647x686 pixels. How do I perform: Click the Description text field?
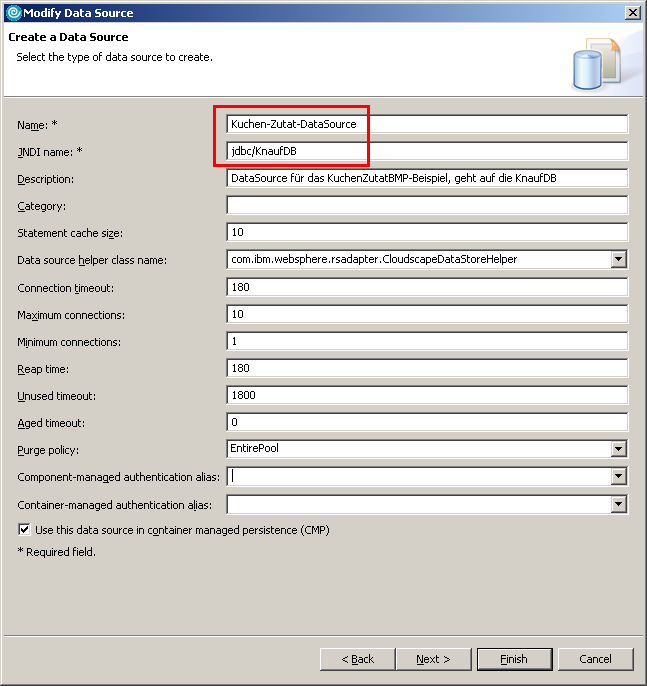pyautogui.click(x=427, y=178)
